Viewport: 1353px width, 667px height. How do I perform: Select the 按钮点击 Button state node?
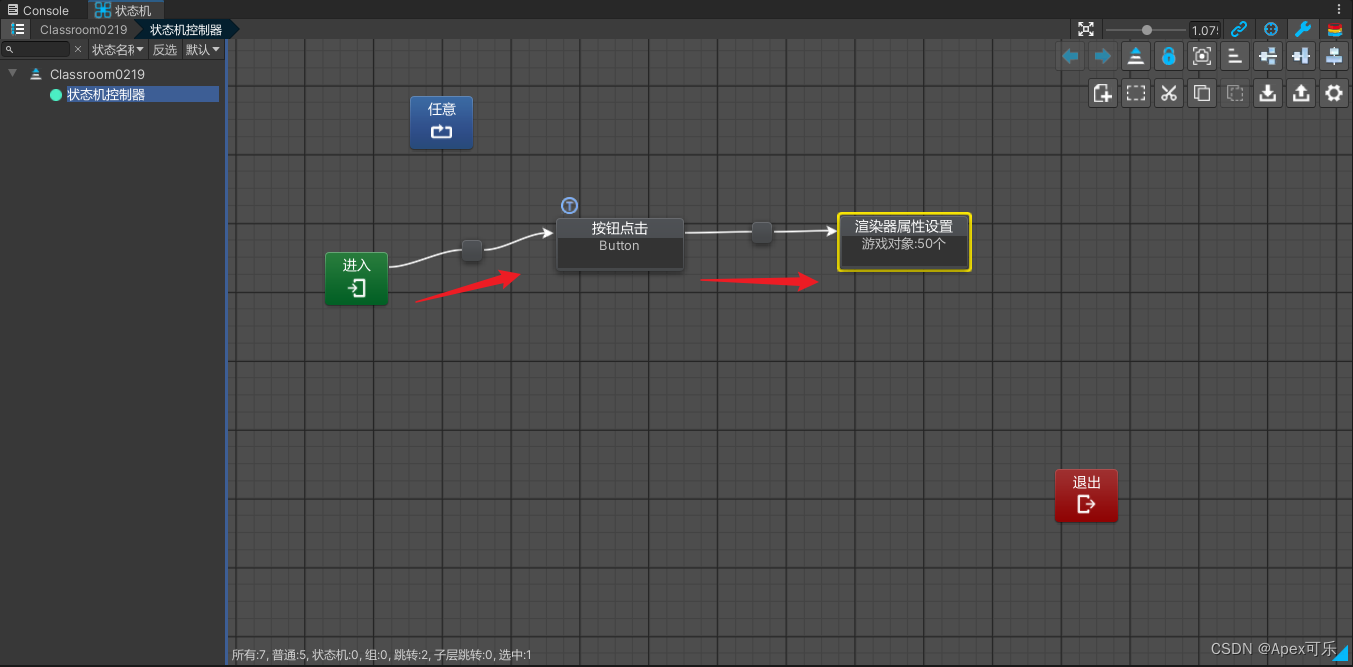tap(619, 243)
